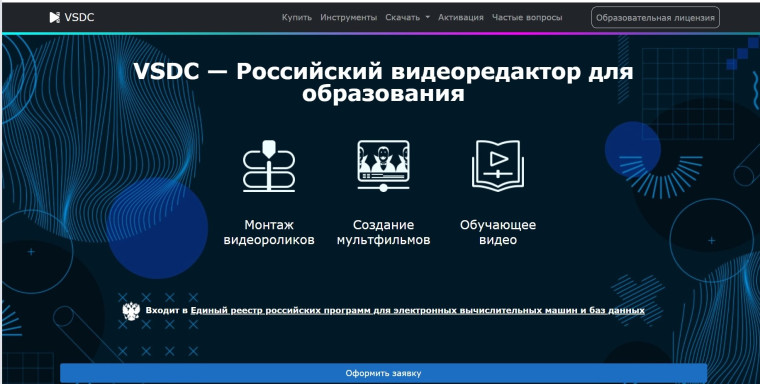Click the Оформить заявку button
The height and width of the screenshot is (384, 760).
(383, 373)
